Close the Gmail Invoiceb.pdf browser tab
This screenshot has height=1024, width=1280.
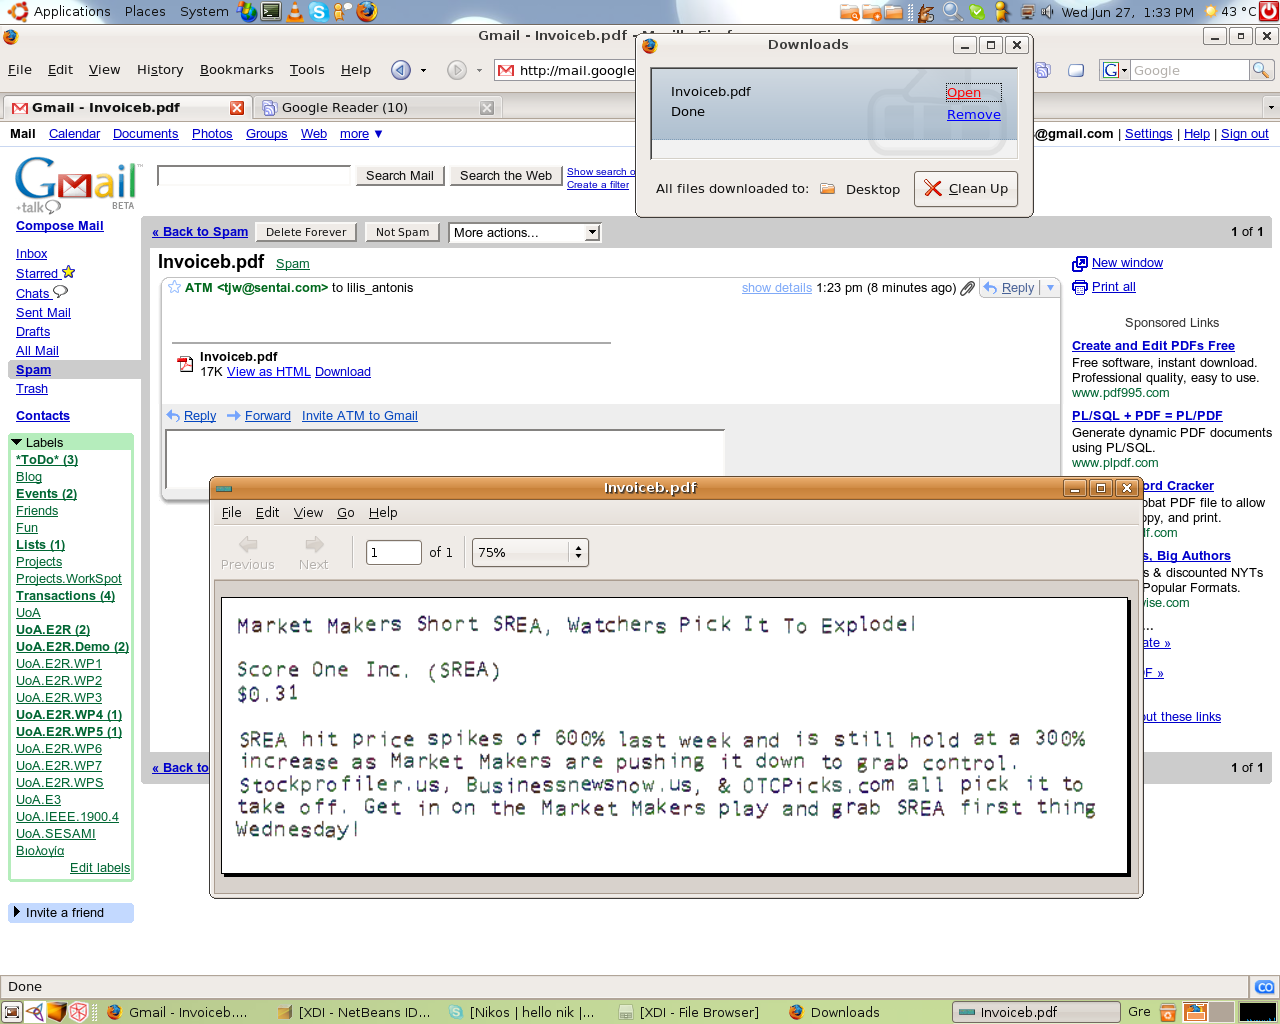click(237, 108)
